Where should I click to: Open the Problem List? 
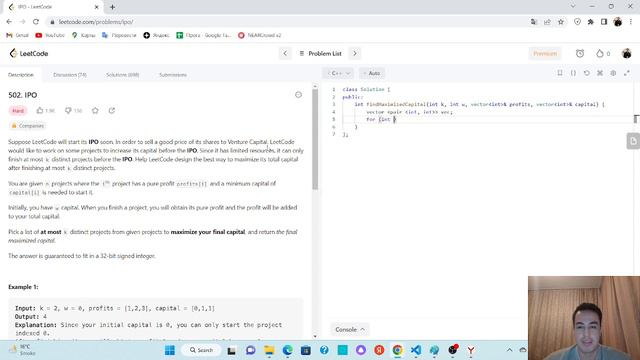320,53
